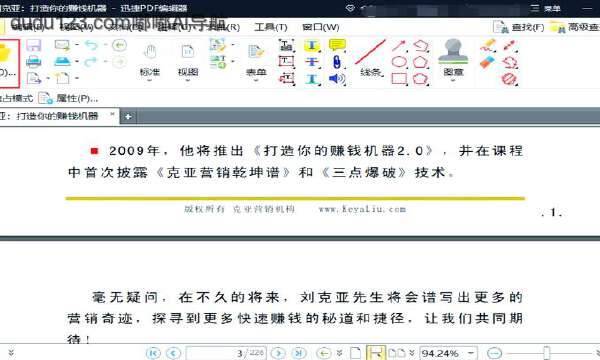Screen dimensions: 600x360
Task: Toggle the continuous page layout mode
Action: [x=375, y=353]
